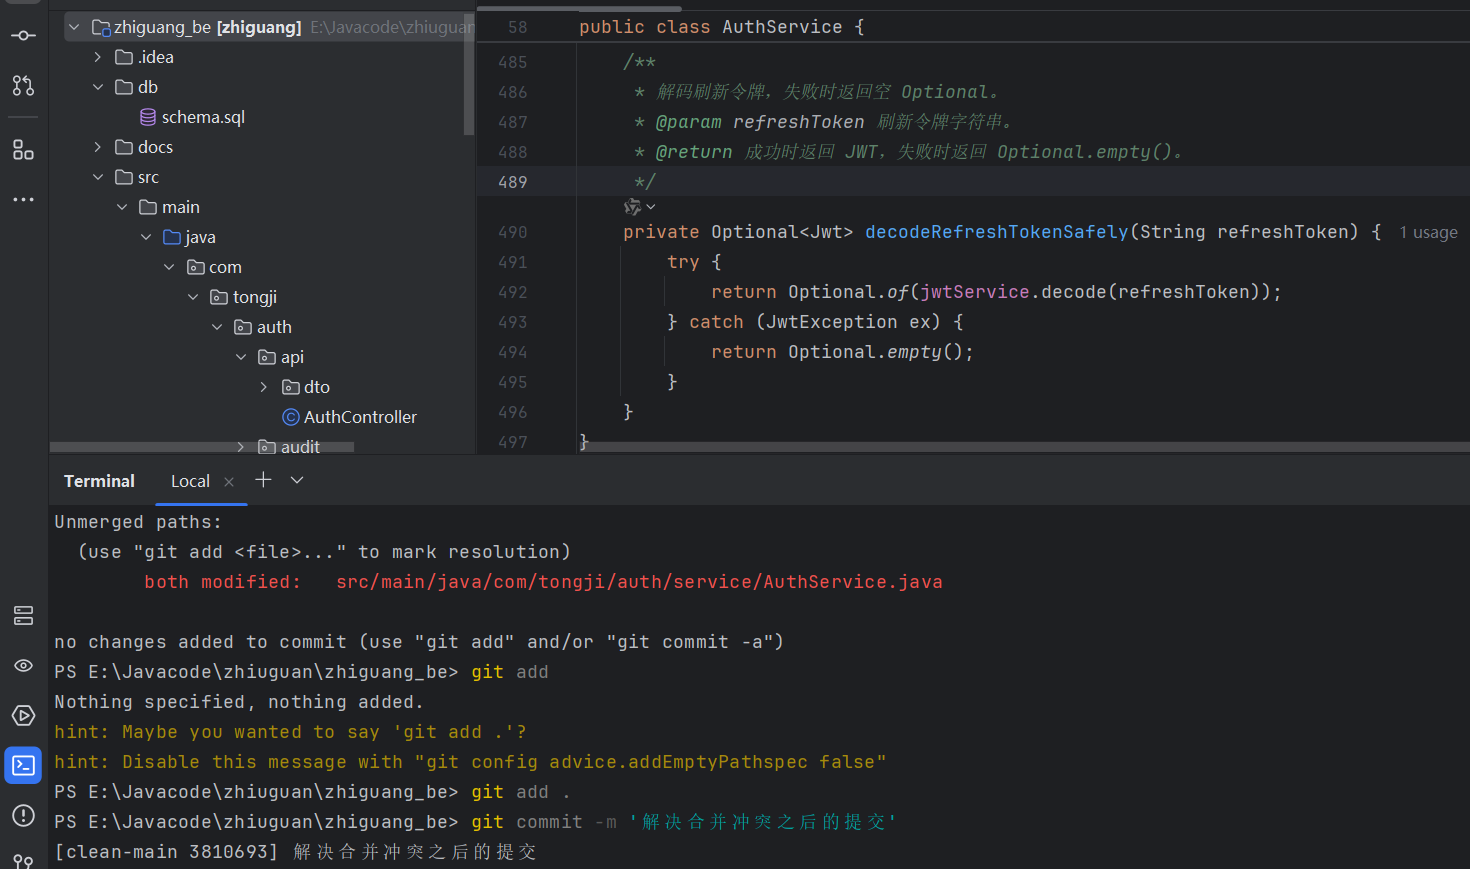Expand the dto package
This screenshot has width=1470, height=869.
point(264,387)
